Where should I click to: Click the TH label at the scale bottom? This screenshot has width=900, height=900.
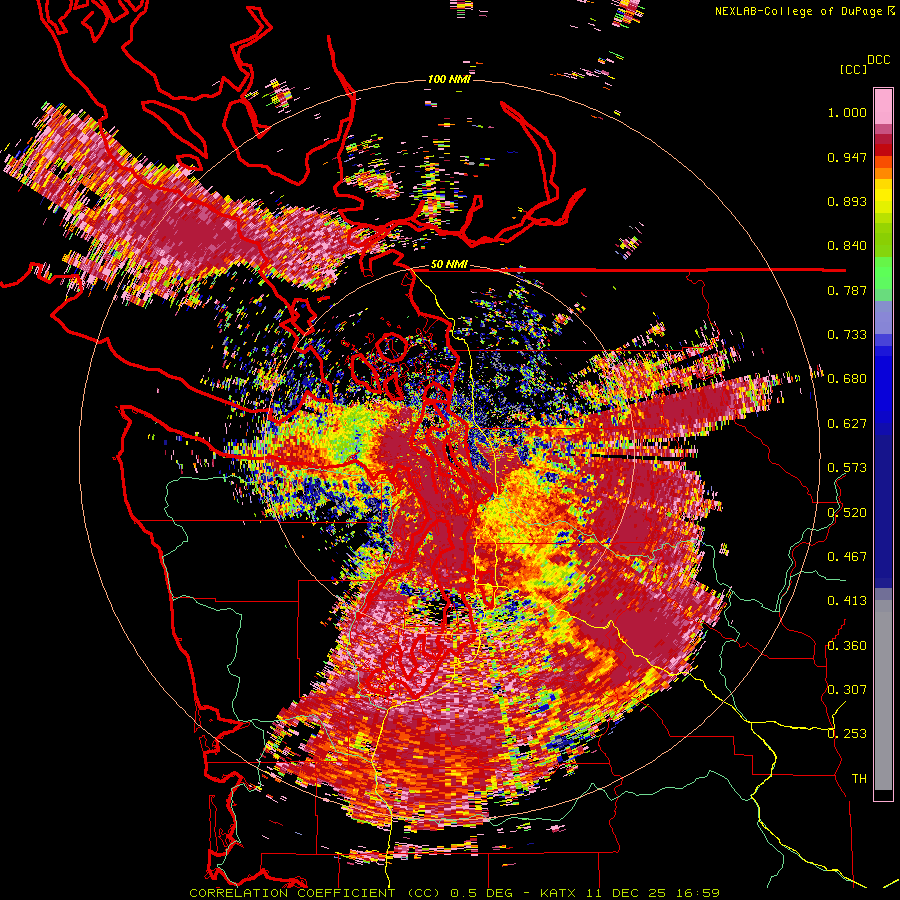(859, 779)
